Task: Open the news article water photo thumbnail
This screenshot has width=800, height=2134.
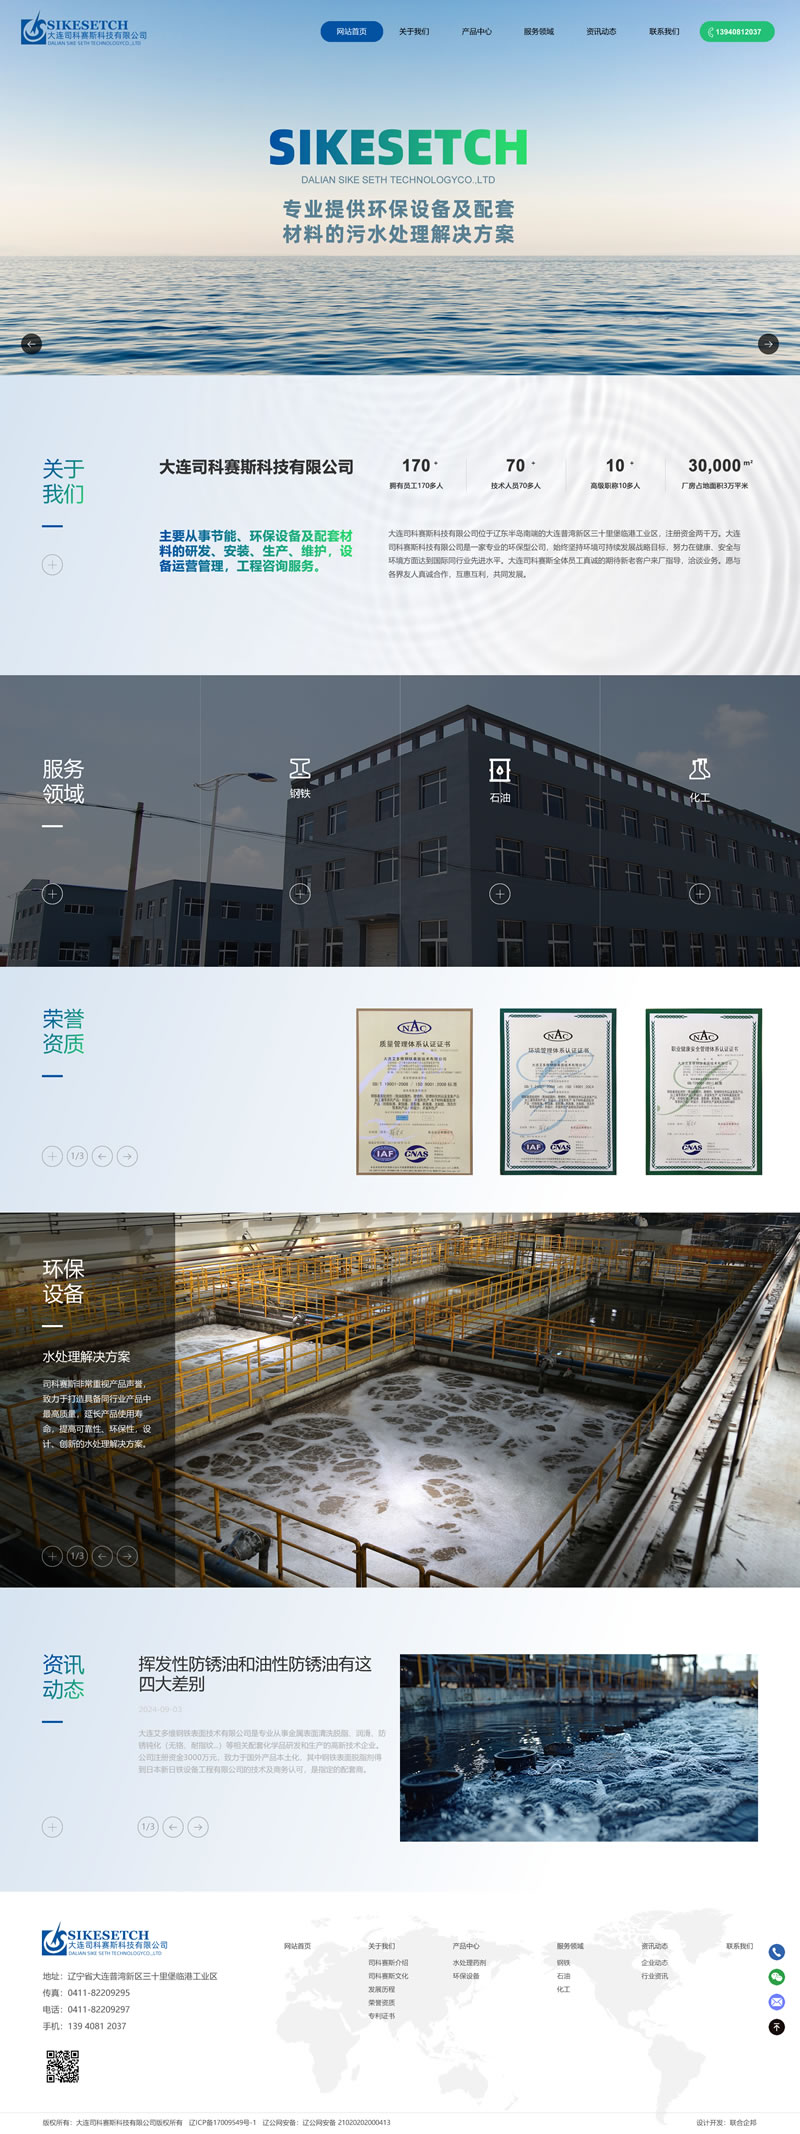Action: [578, 1748]
